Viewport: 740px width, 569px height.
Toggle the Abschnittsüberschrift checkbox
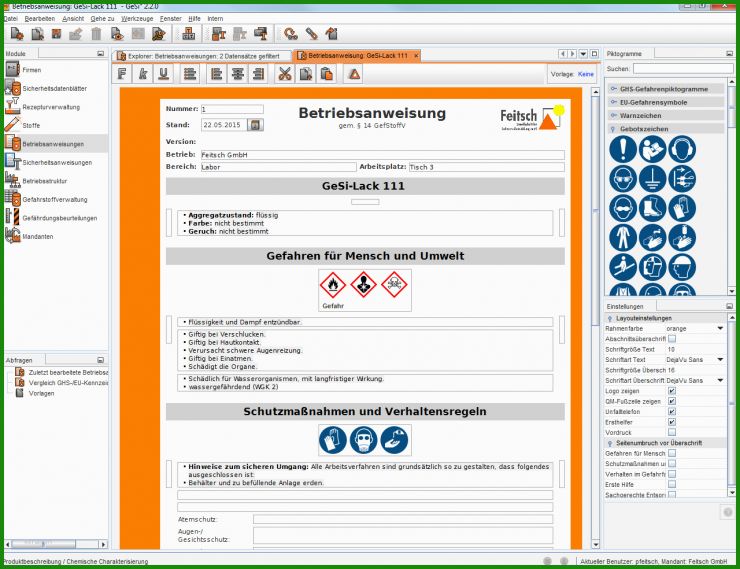point(672,339)
